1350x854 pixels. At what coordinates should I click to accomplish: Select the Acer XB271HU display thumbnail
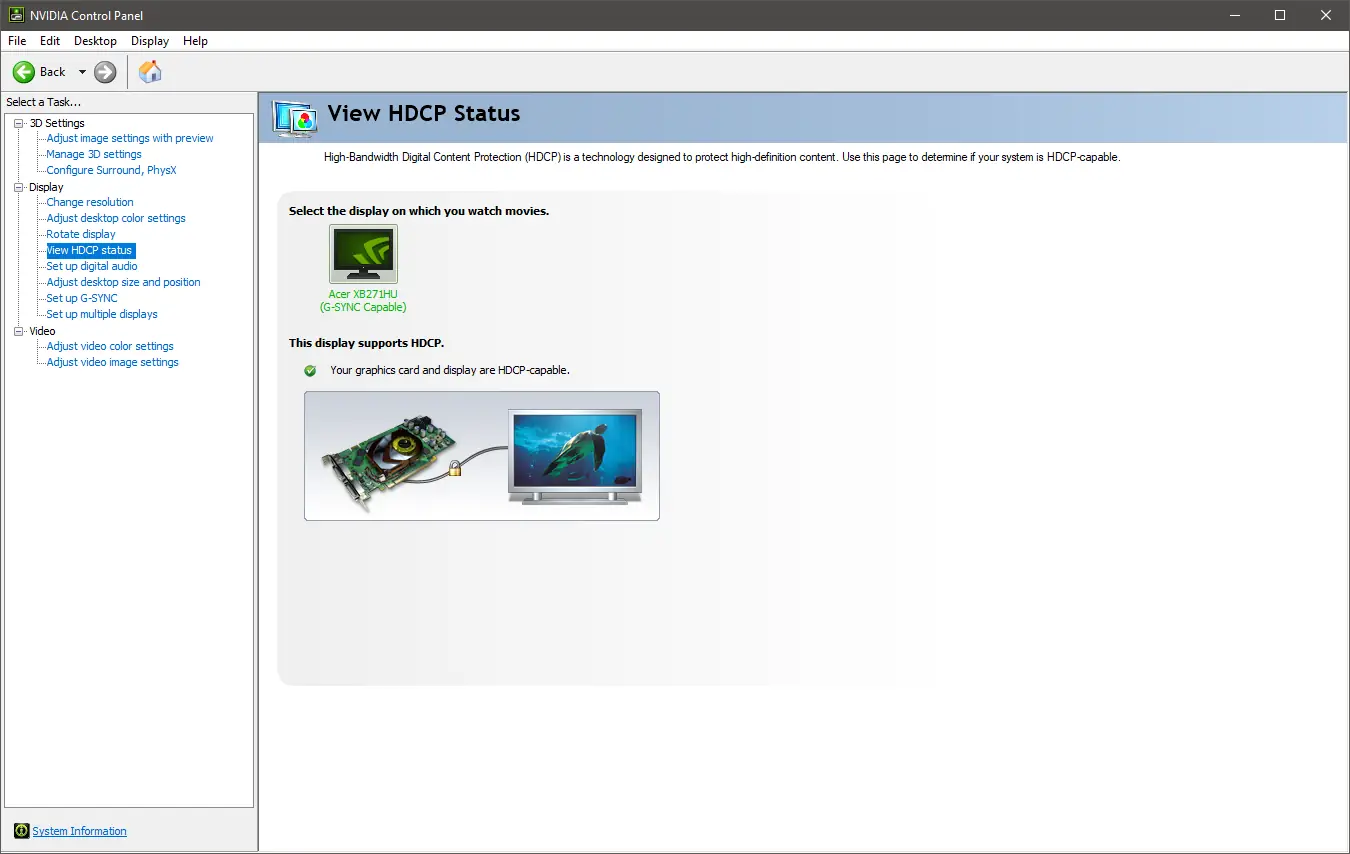[363, 252]
